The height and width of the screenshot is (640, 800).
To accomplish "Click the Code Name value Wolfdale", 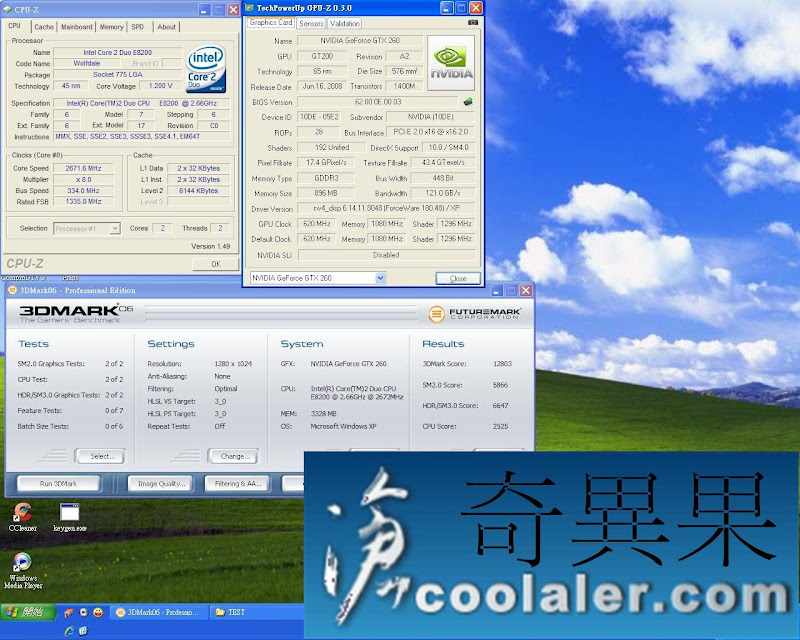I will tap(87, 63).
